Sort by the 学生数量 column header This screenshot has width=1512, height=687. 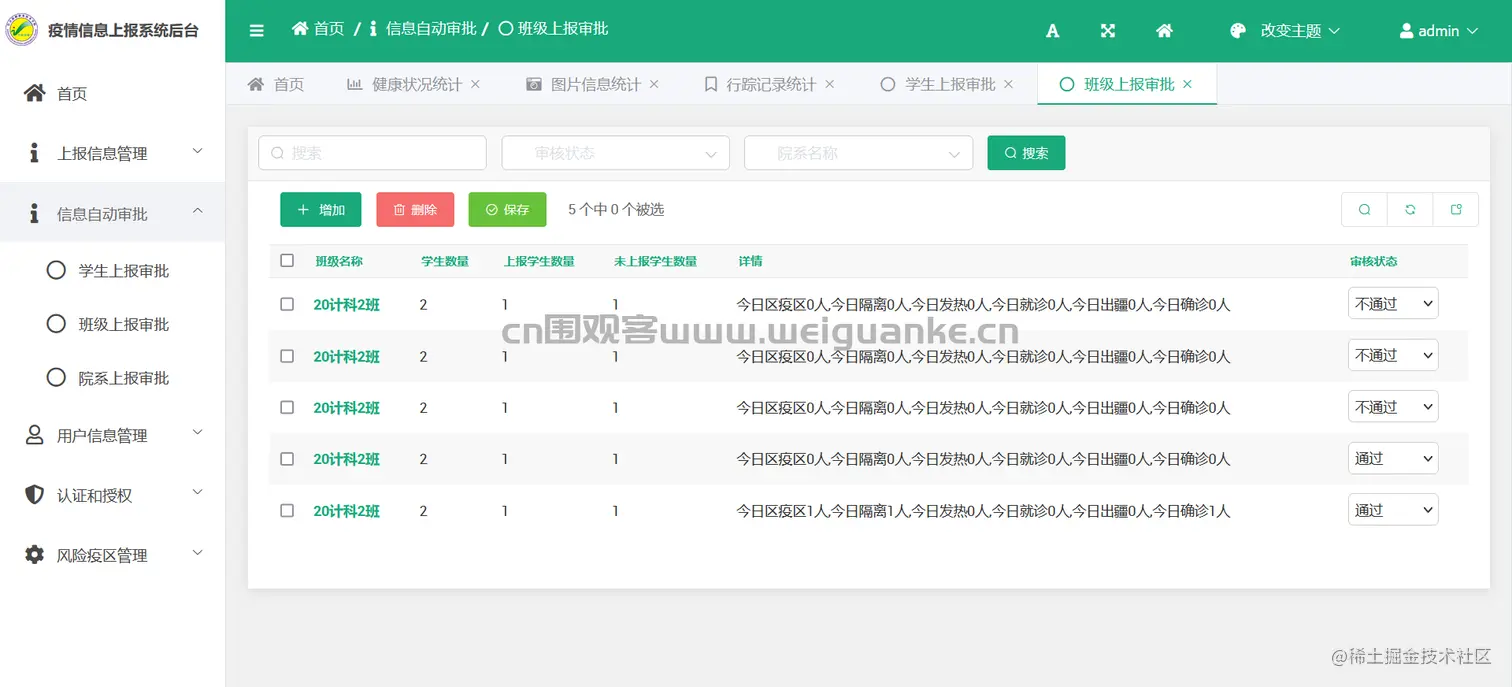tap(445, 261)
